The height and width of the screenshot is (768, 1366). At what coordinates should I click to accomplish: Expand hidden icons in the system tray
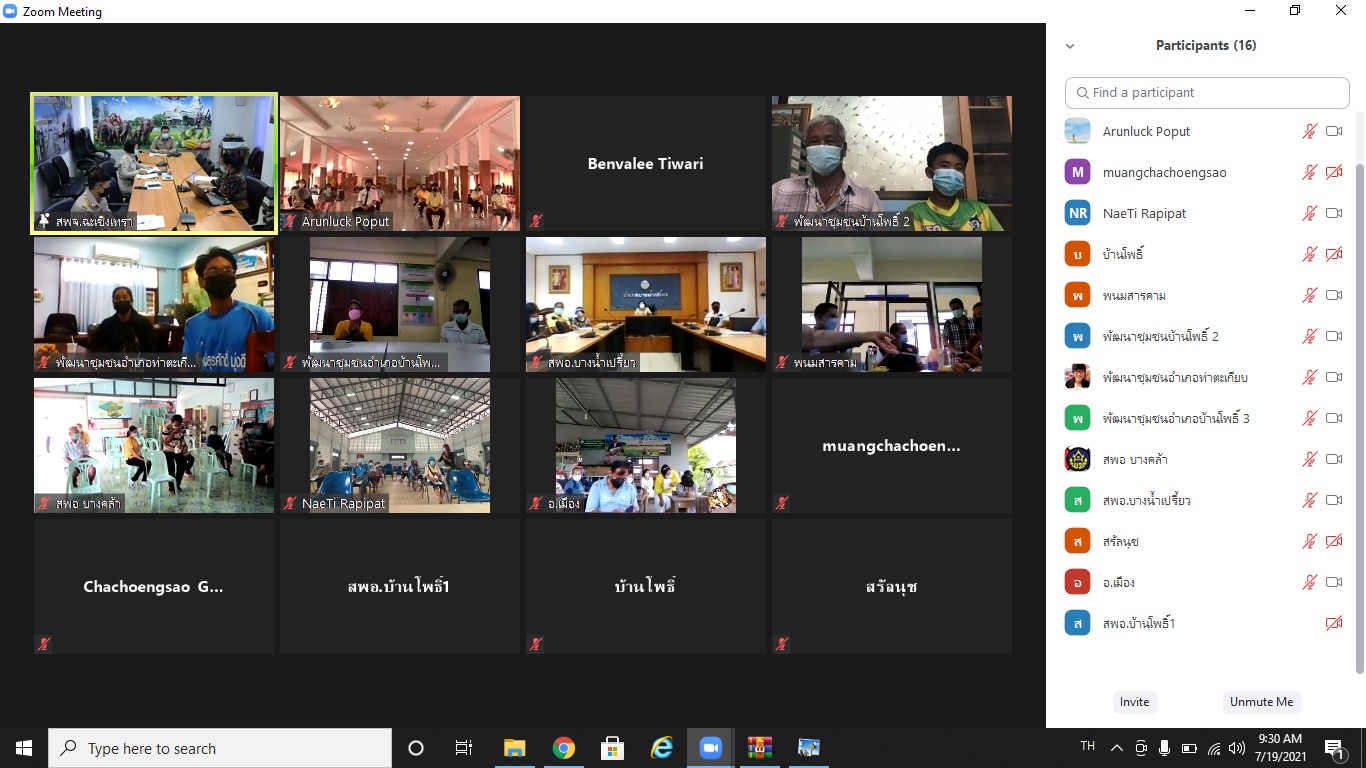[1117, 747]
